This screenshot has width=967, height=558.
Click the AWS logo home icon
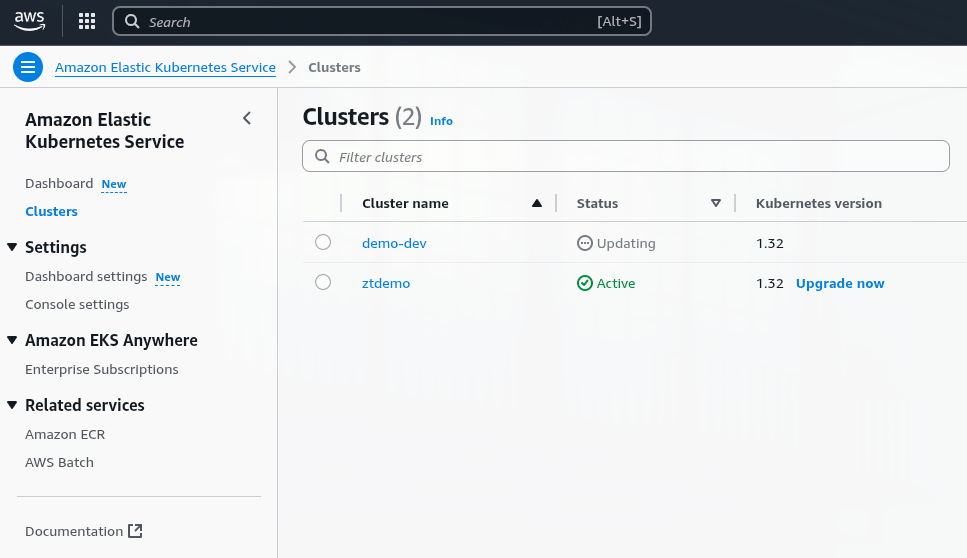(29, 21)
